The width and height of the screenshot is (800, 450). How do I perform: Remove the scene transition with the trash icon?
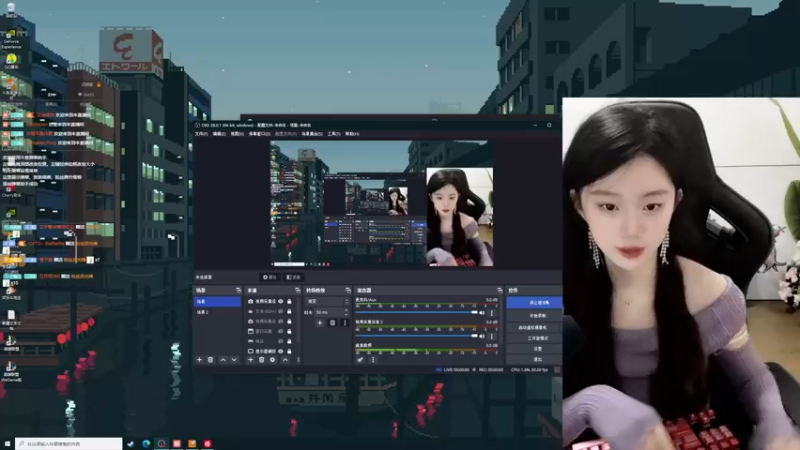click(332, 322)
